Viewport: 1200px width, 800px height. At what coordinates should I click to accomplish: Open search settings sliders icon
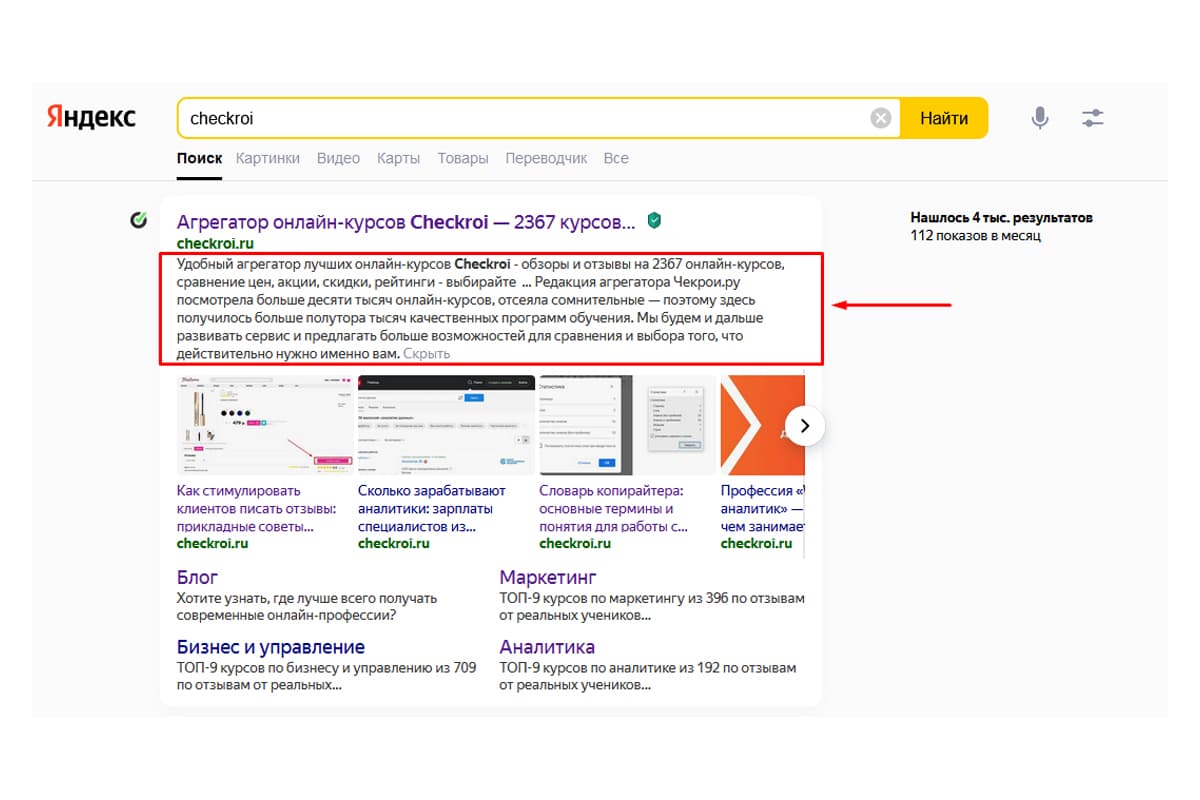[1092, 118]
